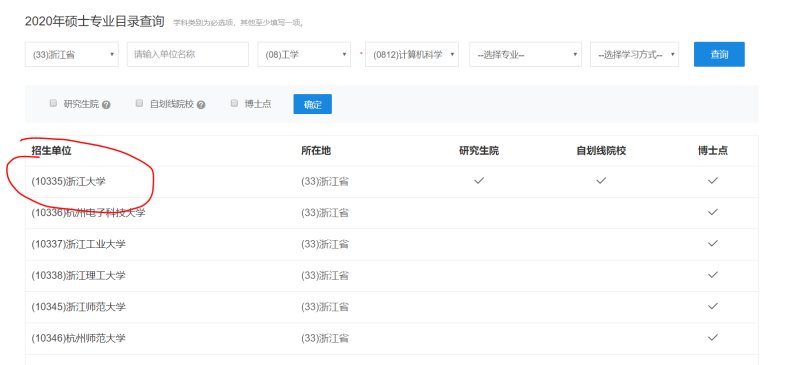Click (33)浙江省 in 杭州电子科技大学 row
The height and width of the screenshot is (365, 800).
point(325,213)
